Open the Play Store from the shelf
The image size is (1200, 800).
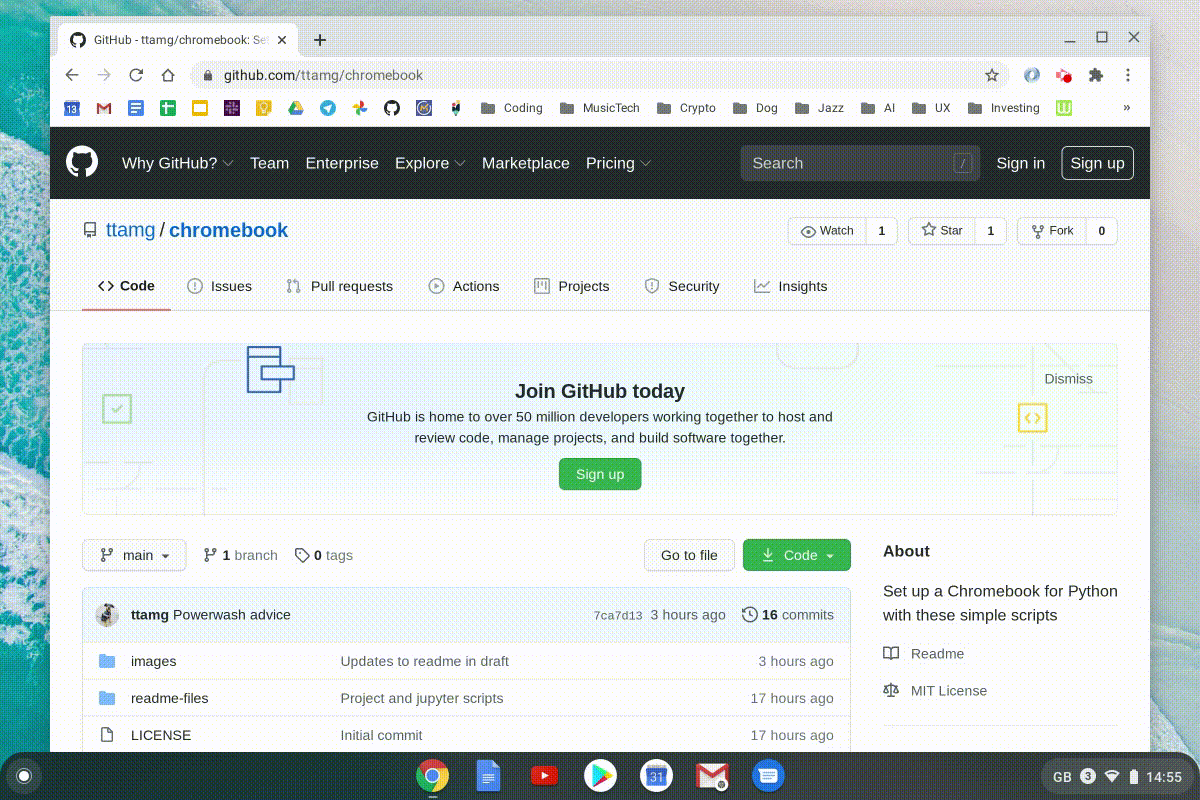pos(600,775)
